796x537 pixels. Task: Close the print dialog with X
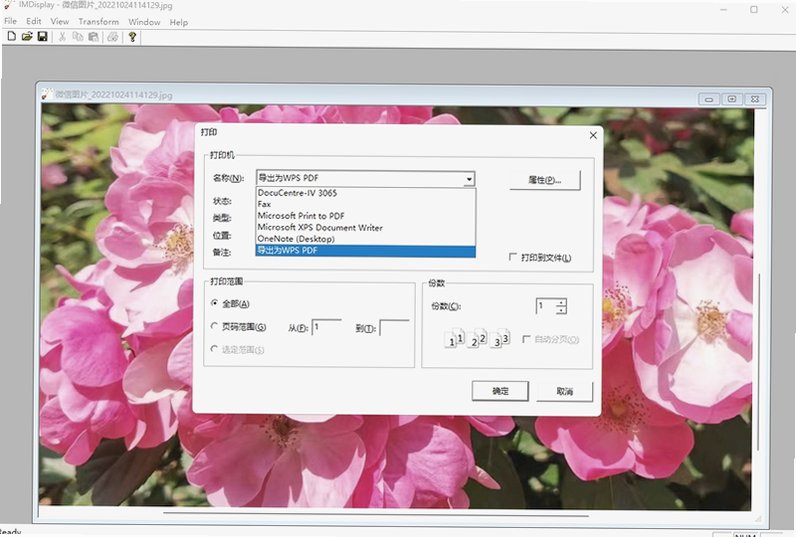[593, 135]
